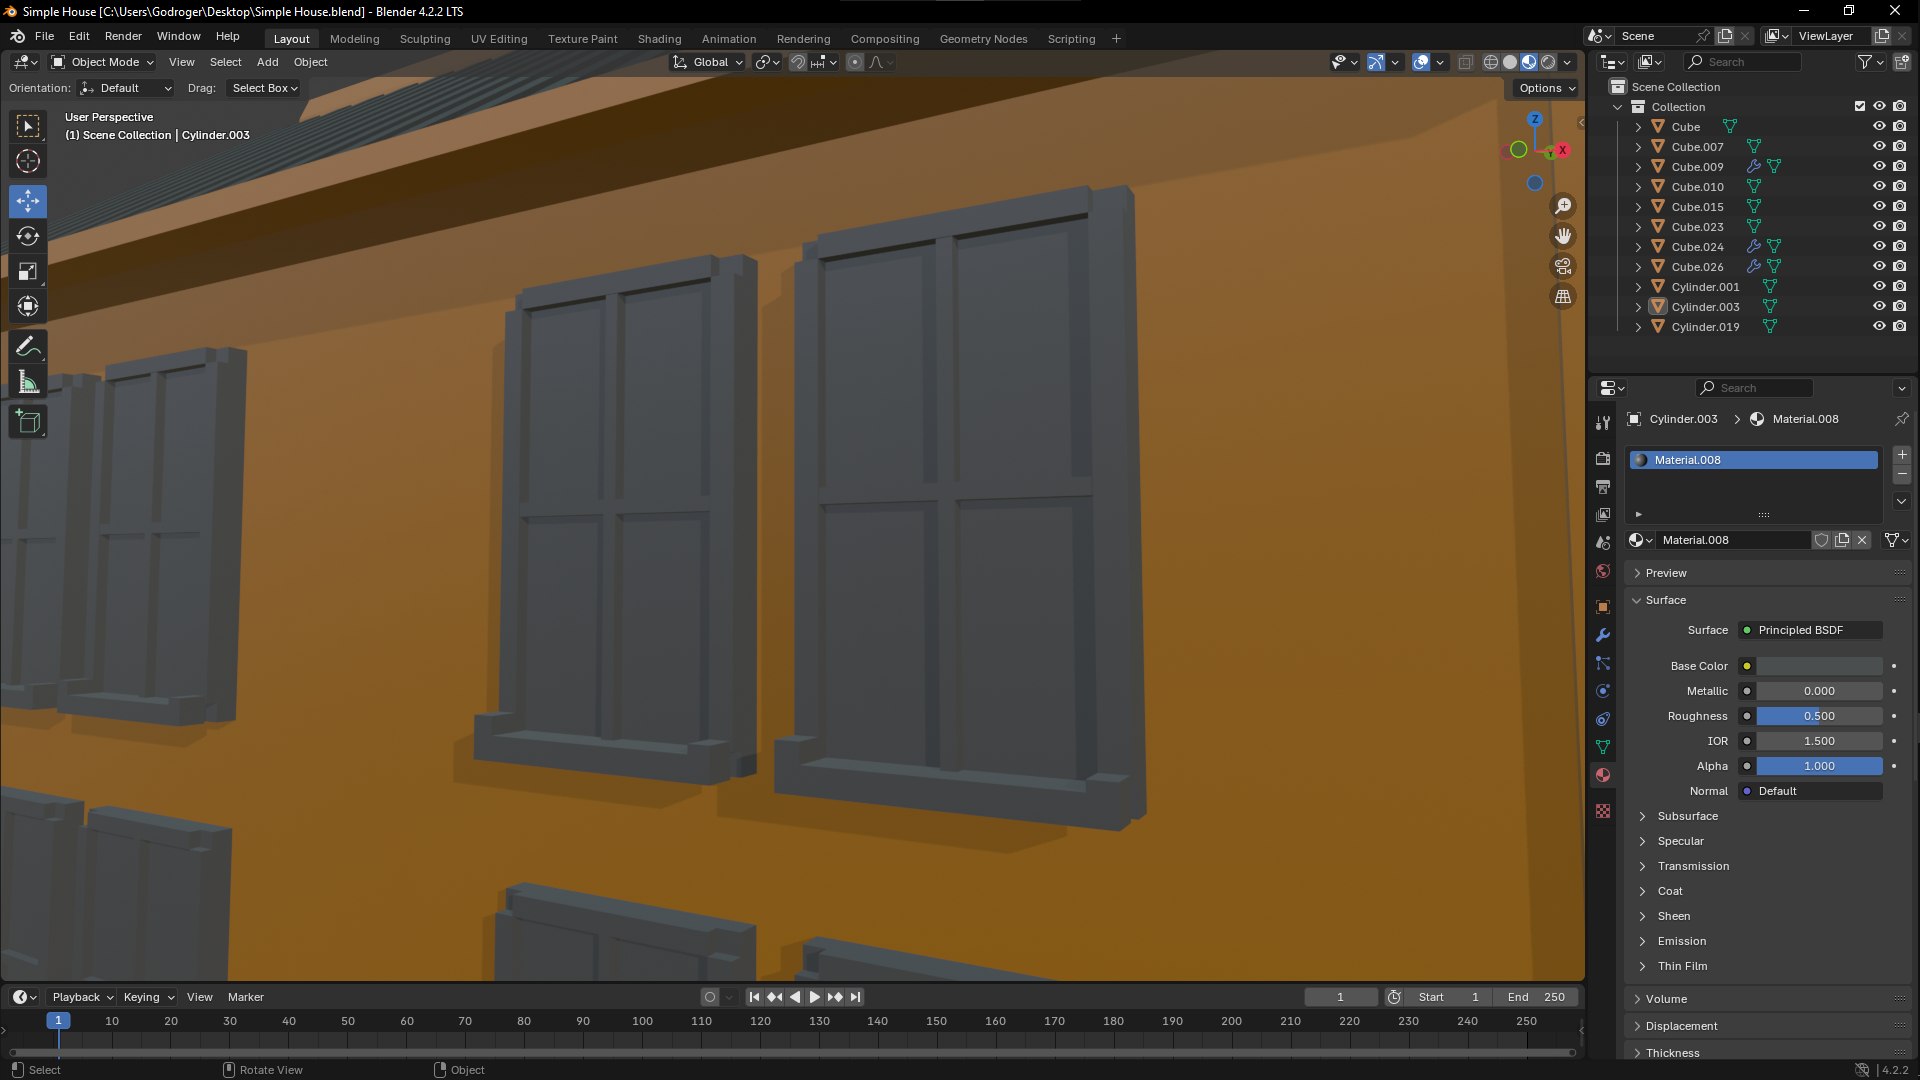Image resolution: width=1920 pixels, height=1080 pixels.
Task: Toggle the Snap magnet button
Action: [x=798, y=62]
